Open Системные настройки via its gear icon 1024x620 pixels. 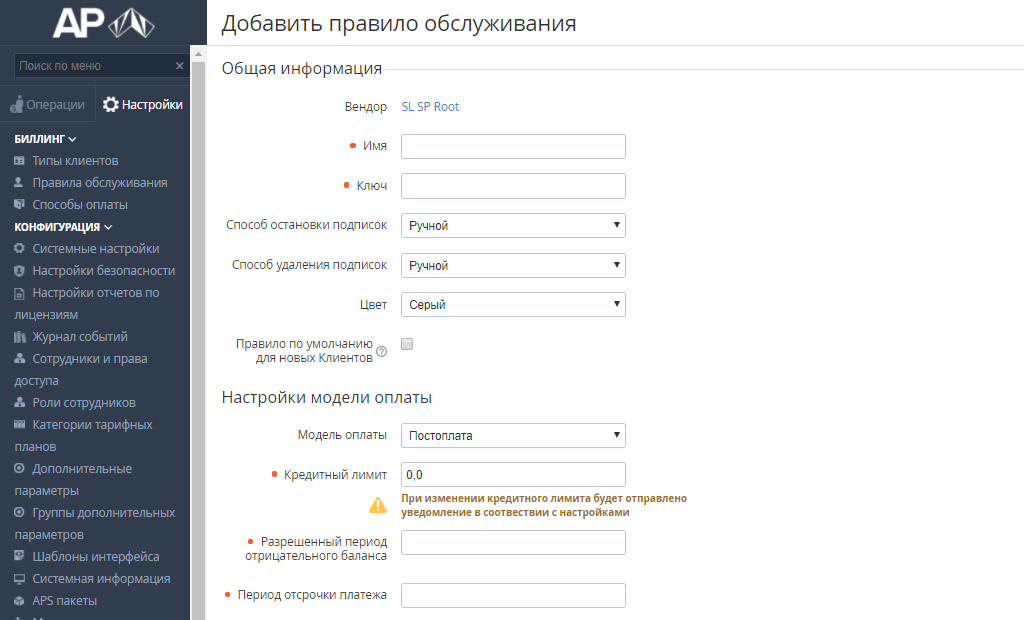pyautogui.click(x=20, y=248)
